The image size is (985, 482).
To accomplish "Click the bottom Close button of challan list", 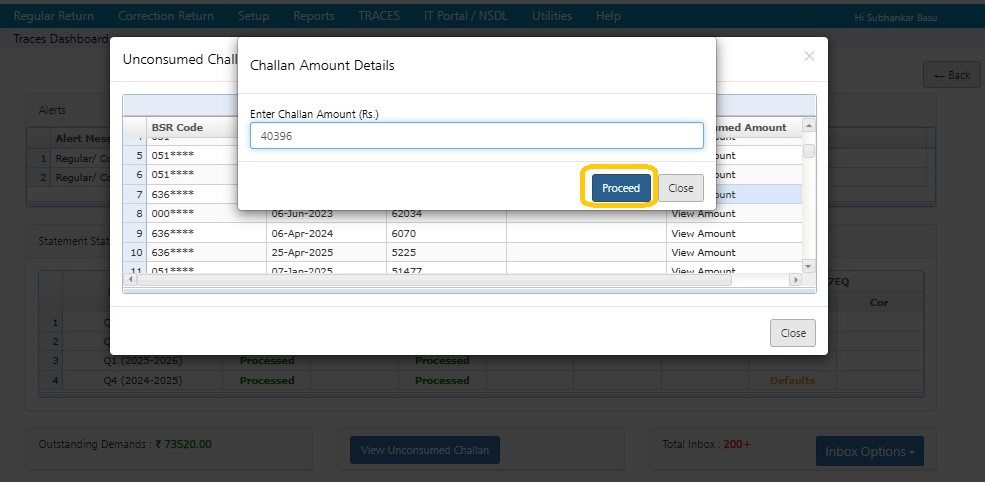I will (792, 333).
